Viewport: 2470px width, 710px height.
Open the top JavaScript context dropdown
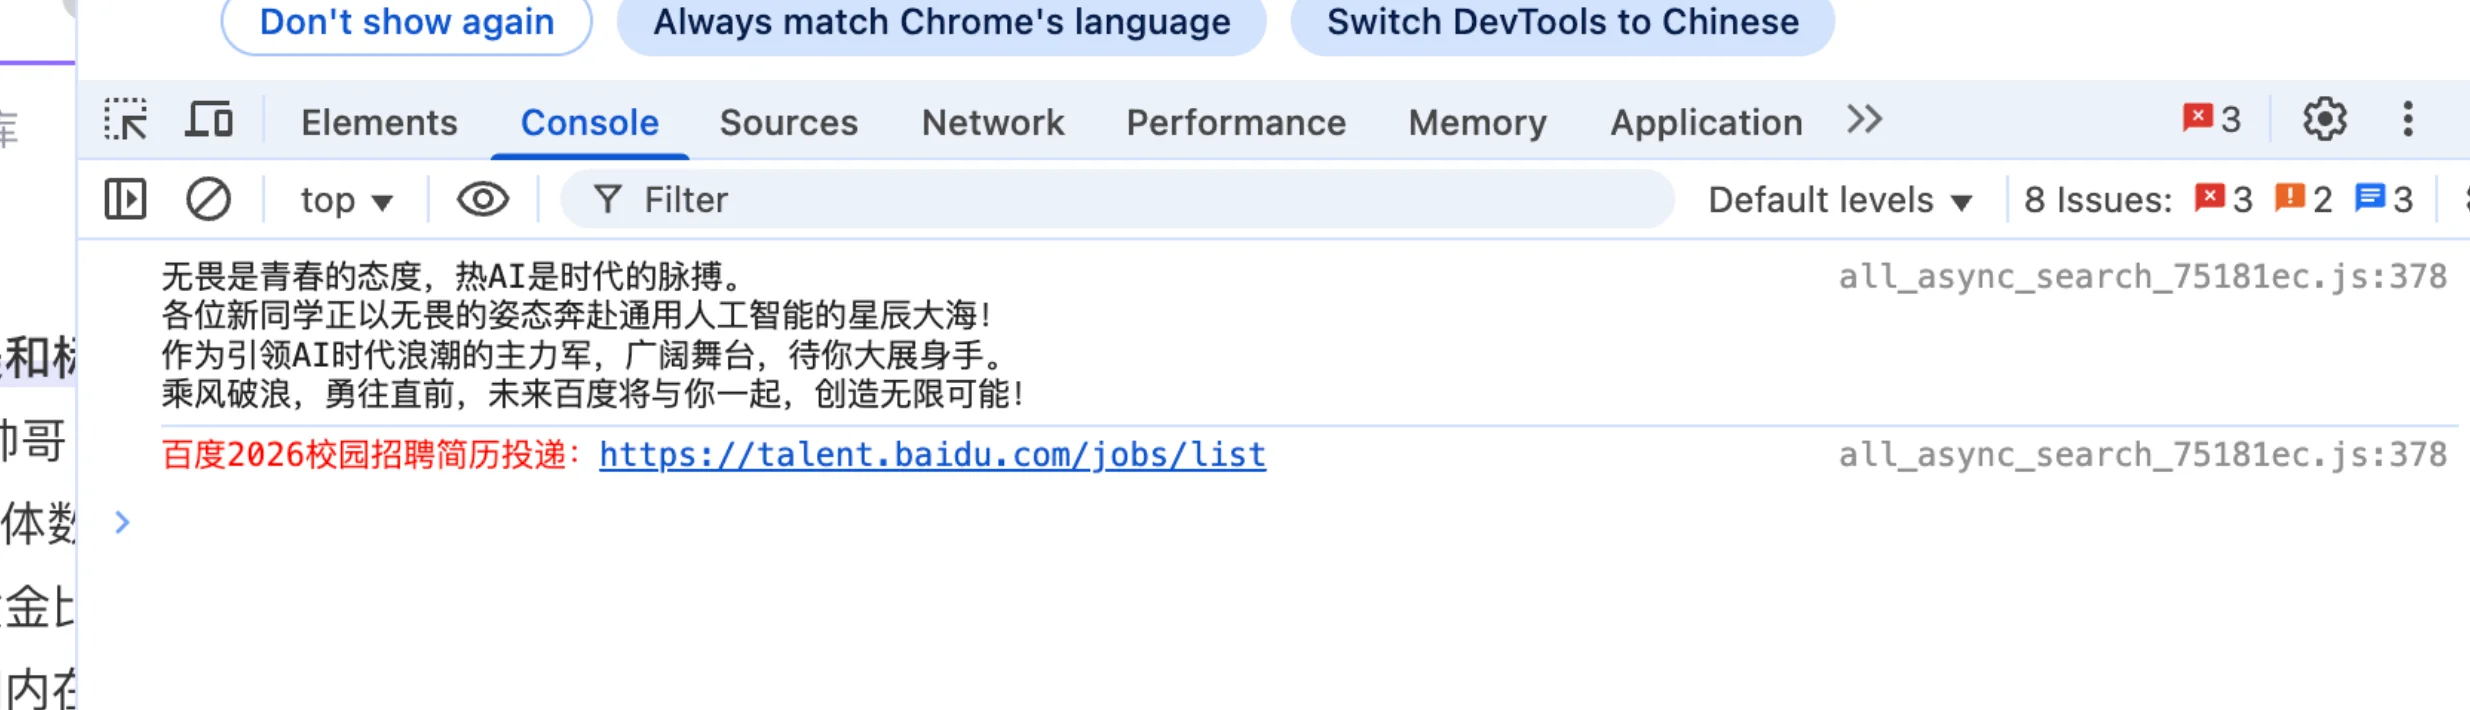coord(346,200)
